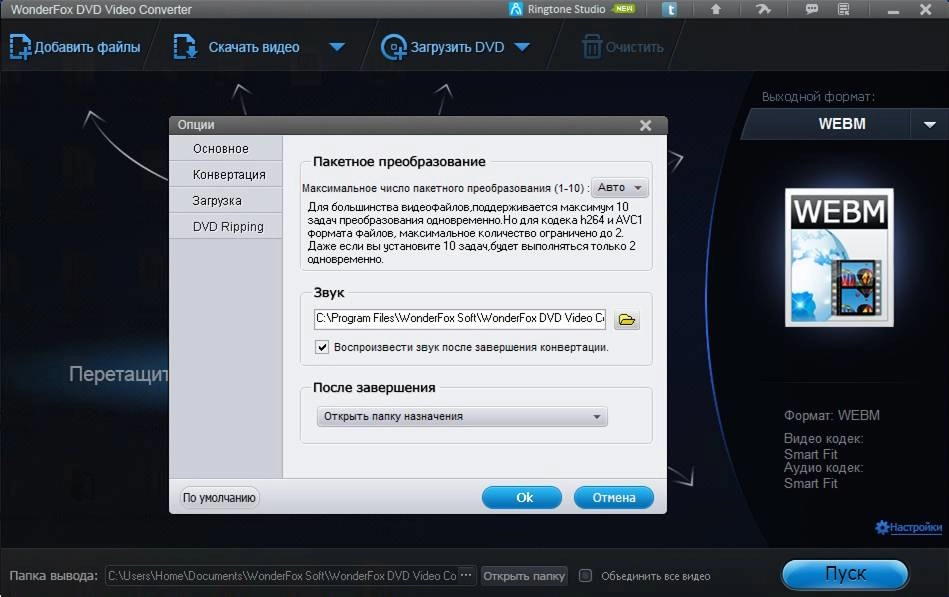This screenshot has height=597, width=949.
Task: Browse for sound file with folder icon
Action: 627,319
